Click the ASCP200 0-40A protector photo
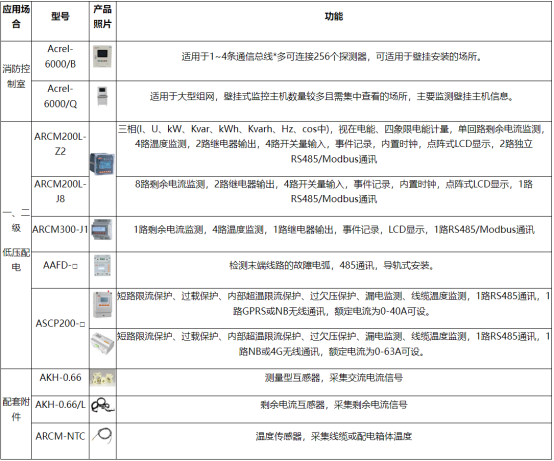The height and width of the screenshot is (461, 554). point(102,305)
